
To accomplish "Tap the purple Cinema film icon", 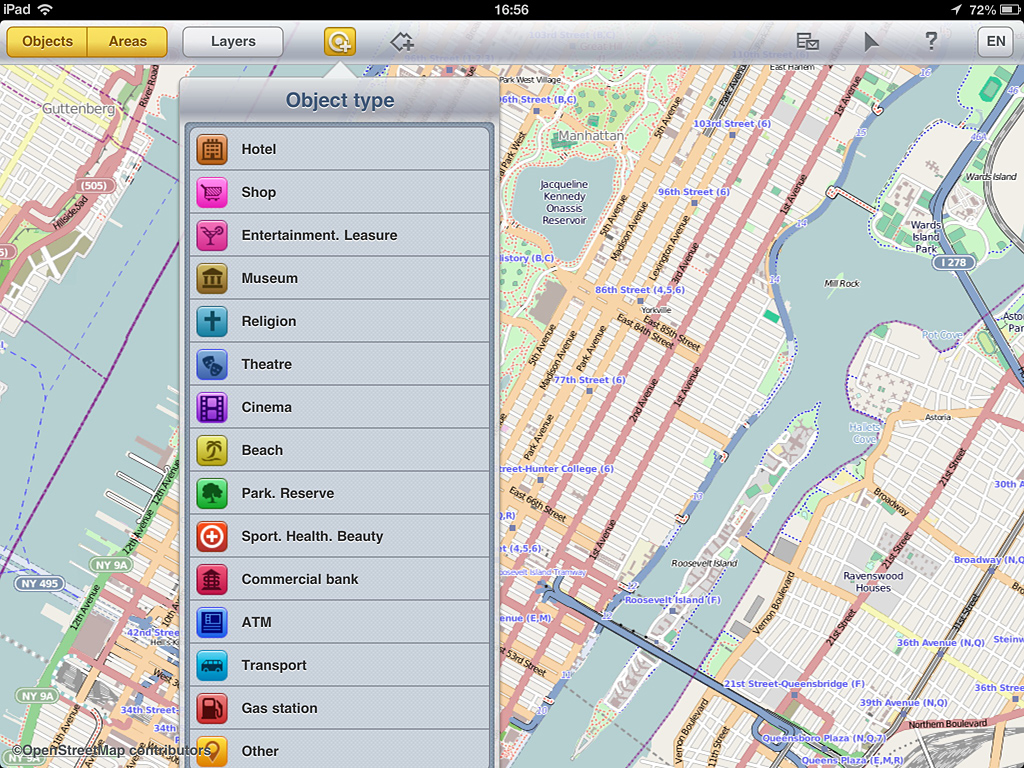I will pos(212,407).
